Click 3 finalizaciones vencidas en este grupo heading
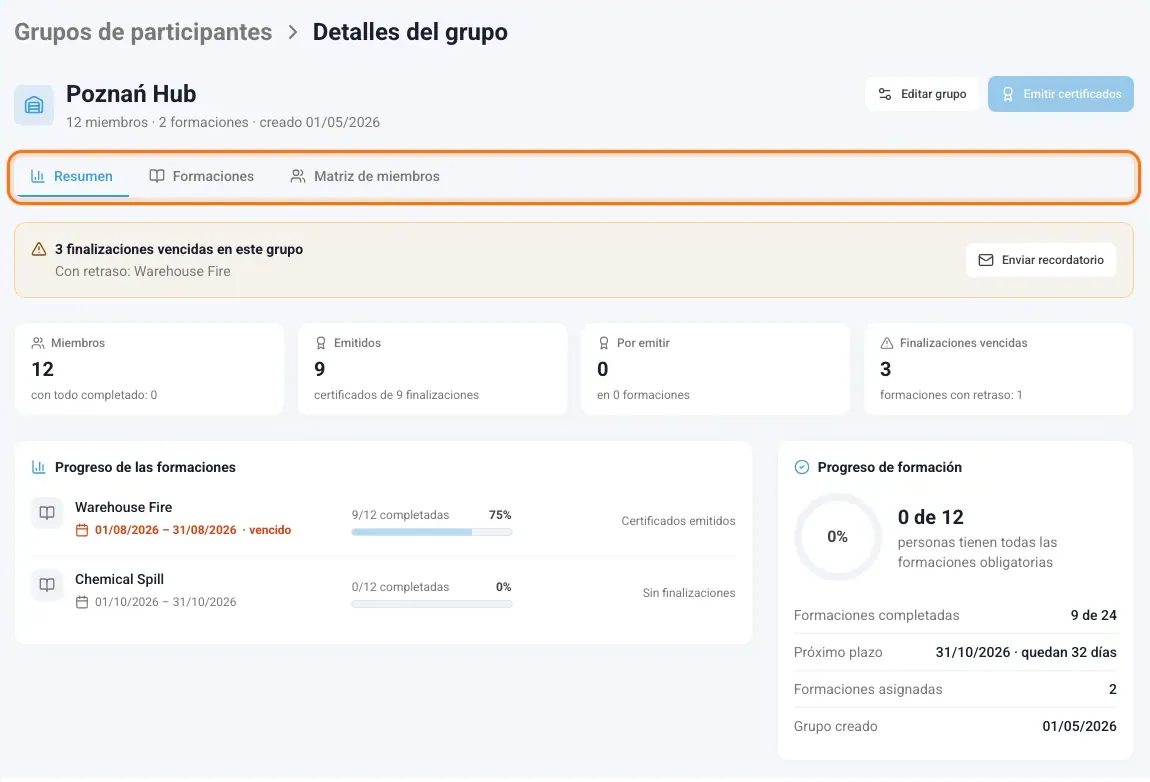The image size is (1150, 782). (179, 249)
